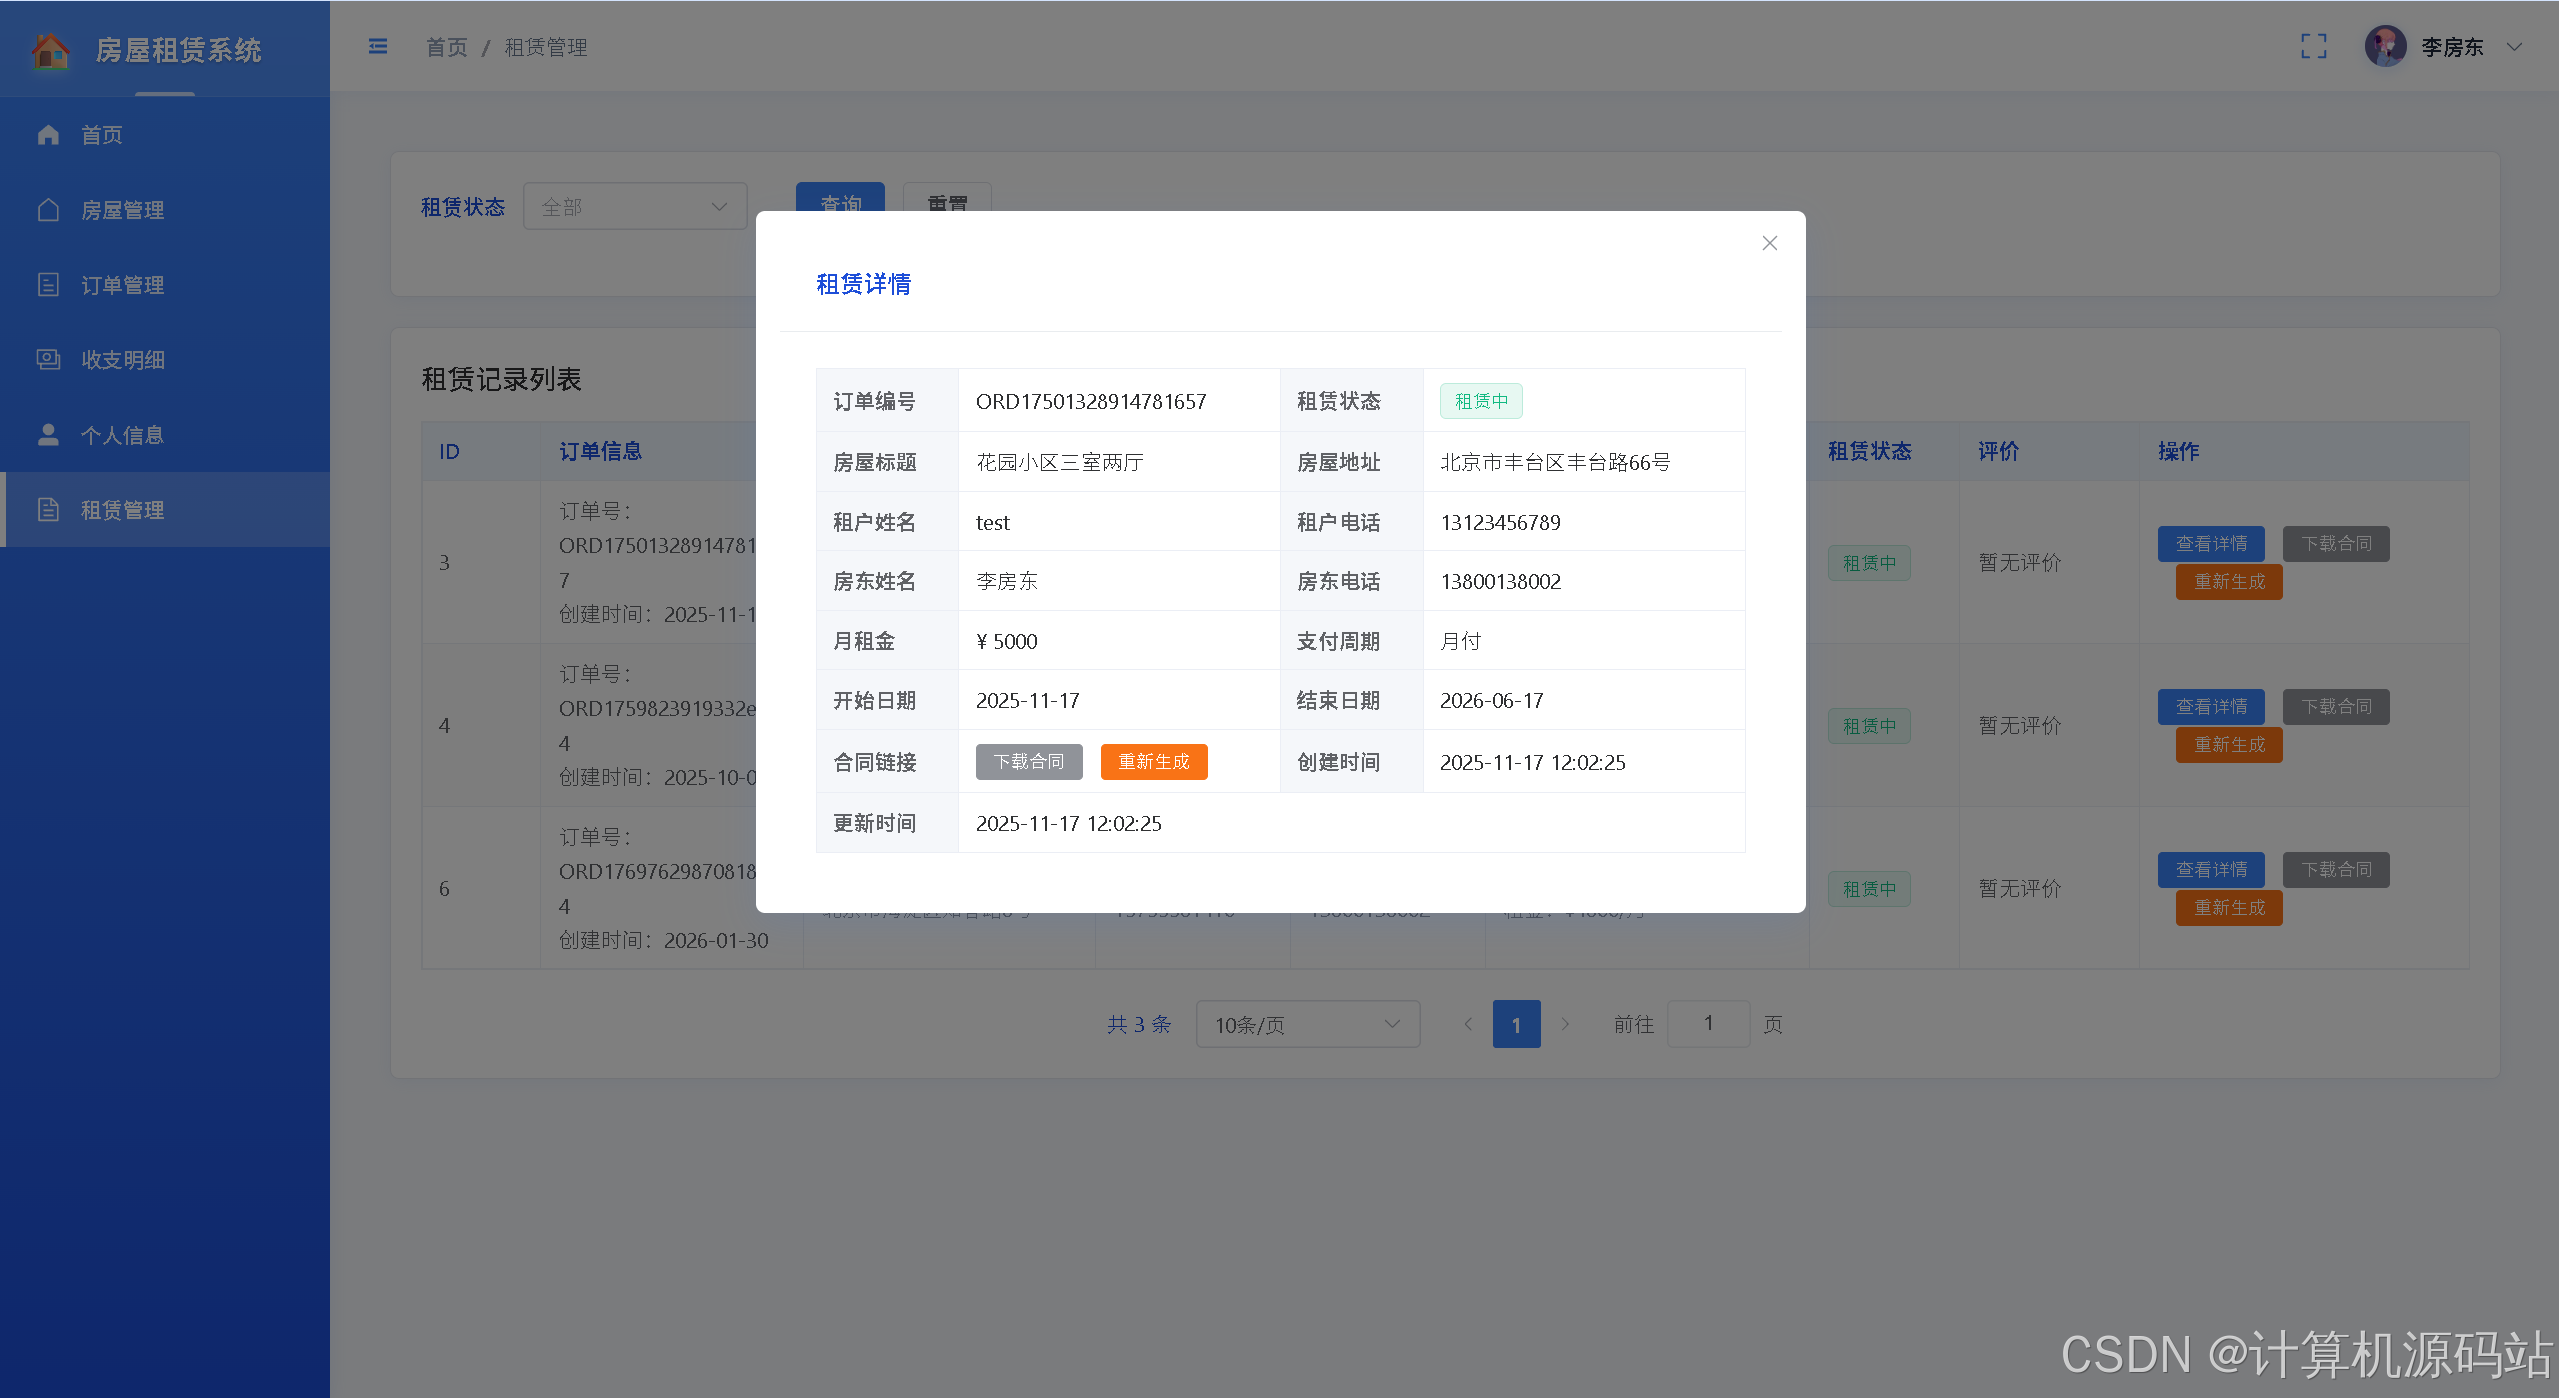Click the 房屋管理 sidebar icon
The height and width of the screenshot is (1398, 2559).
click(x=48, y=210)
